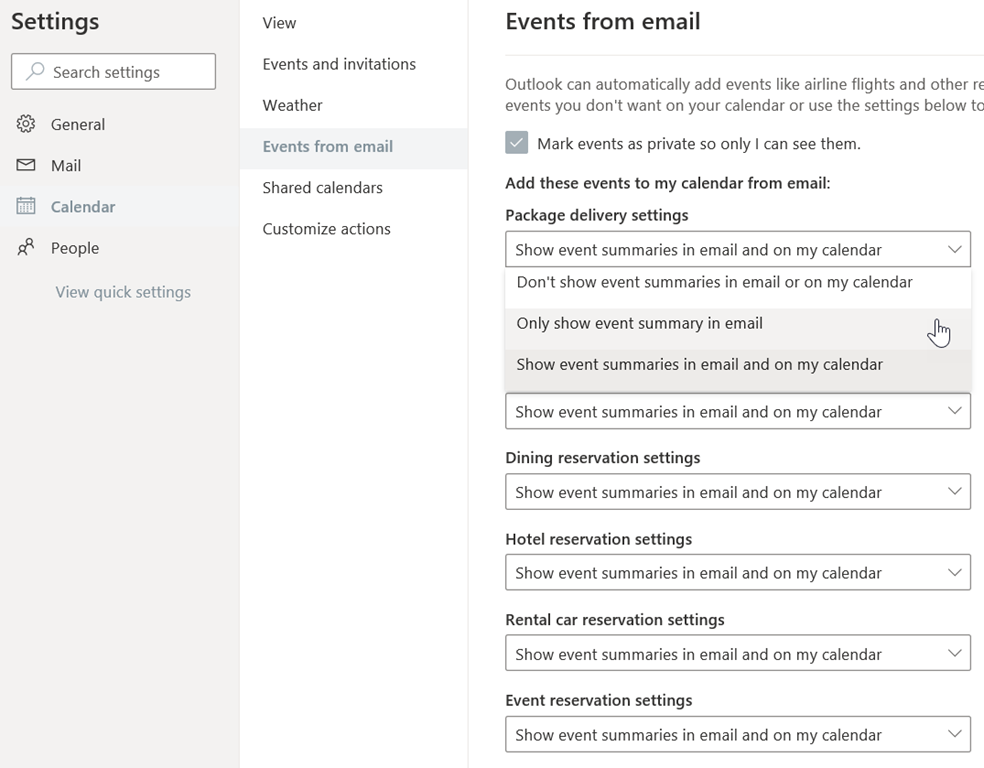The height and width of the screenshot is (768, 984).
Task: Click the Search settings input field
Action: pos(125,72)
